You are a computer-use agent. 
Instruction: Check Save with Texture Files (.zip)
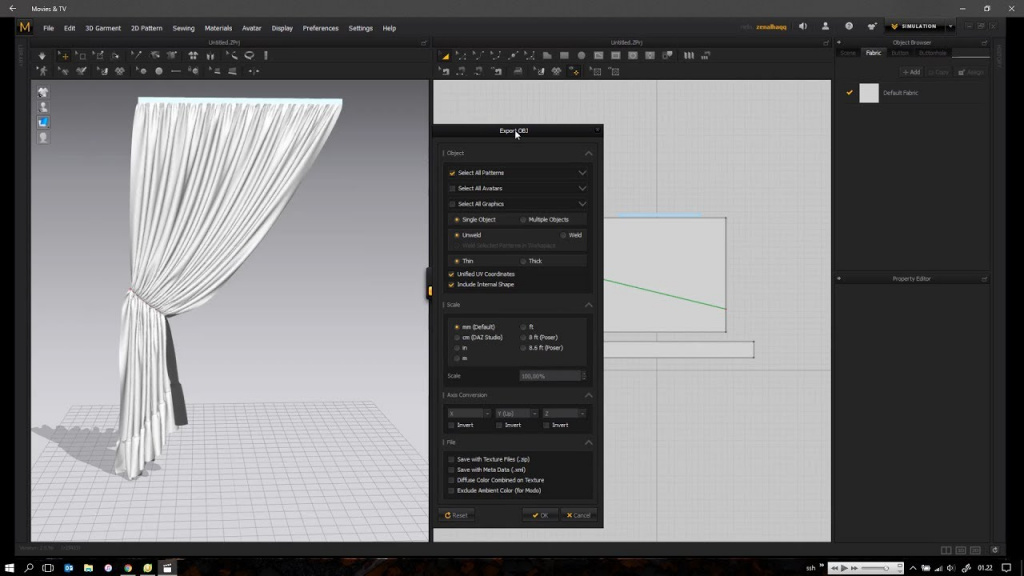(451, 459)
